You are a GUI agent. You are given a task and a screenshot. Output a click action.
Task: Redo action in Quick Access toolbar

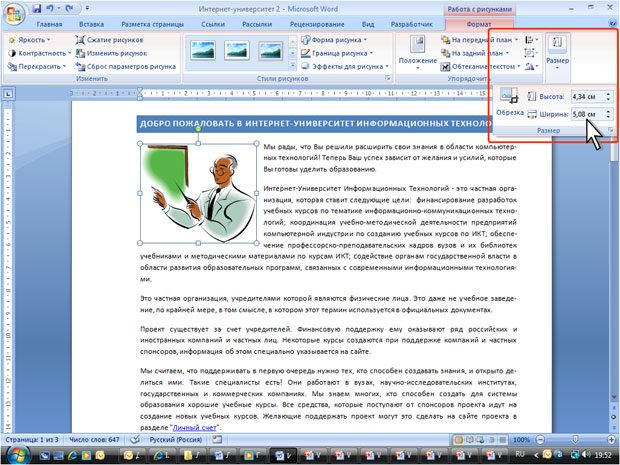70,9
